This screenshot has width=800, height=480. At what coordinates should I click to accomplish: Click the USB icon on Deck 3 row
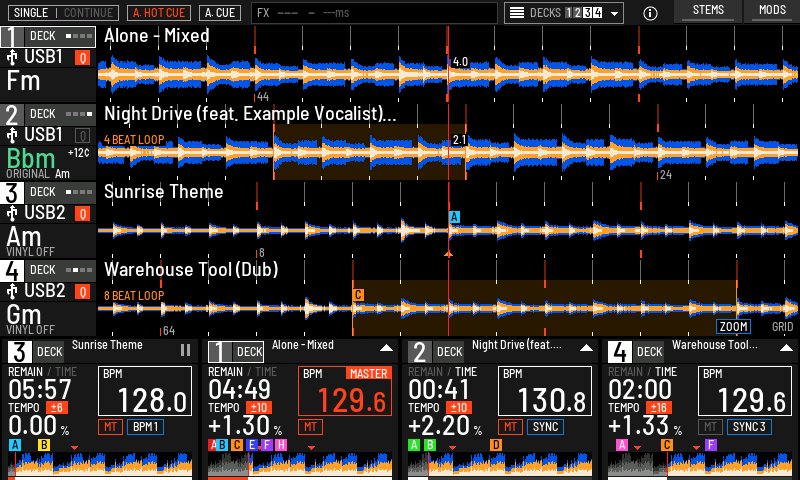[x=12, y=213]
